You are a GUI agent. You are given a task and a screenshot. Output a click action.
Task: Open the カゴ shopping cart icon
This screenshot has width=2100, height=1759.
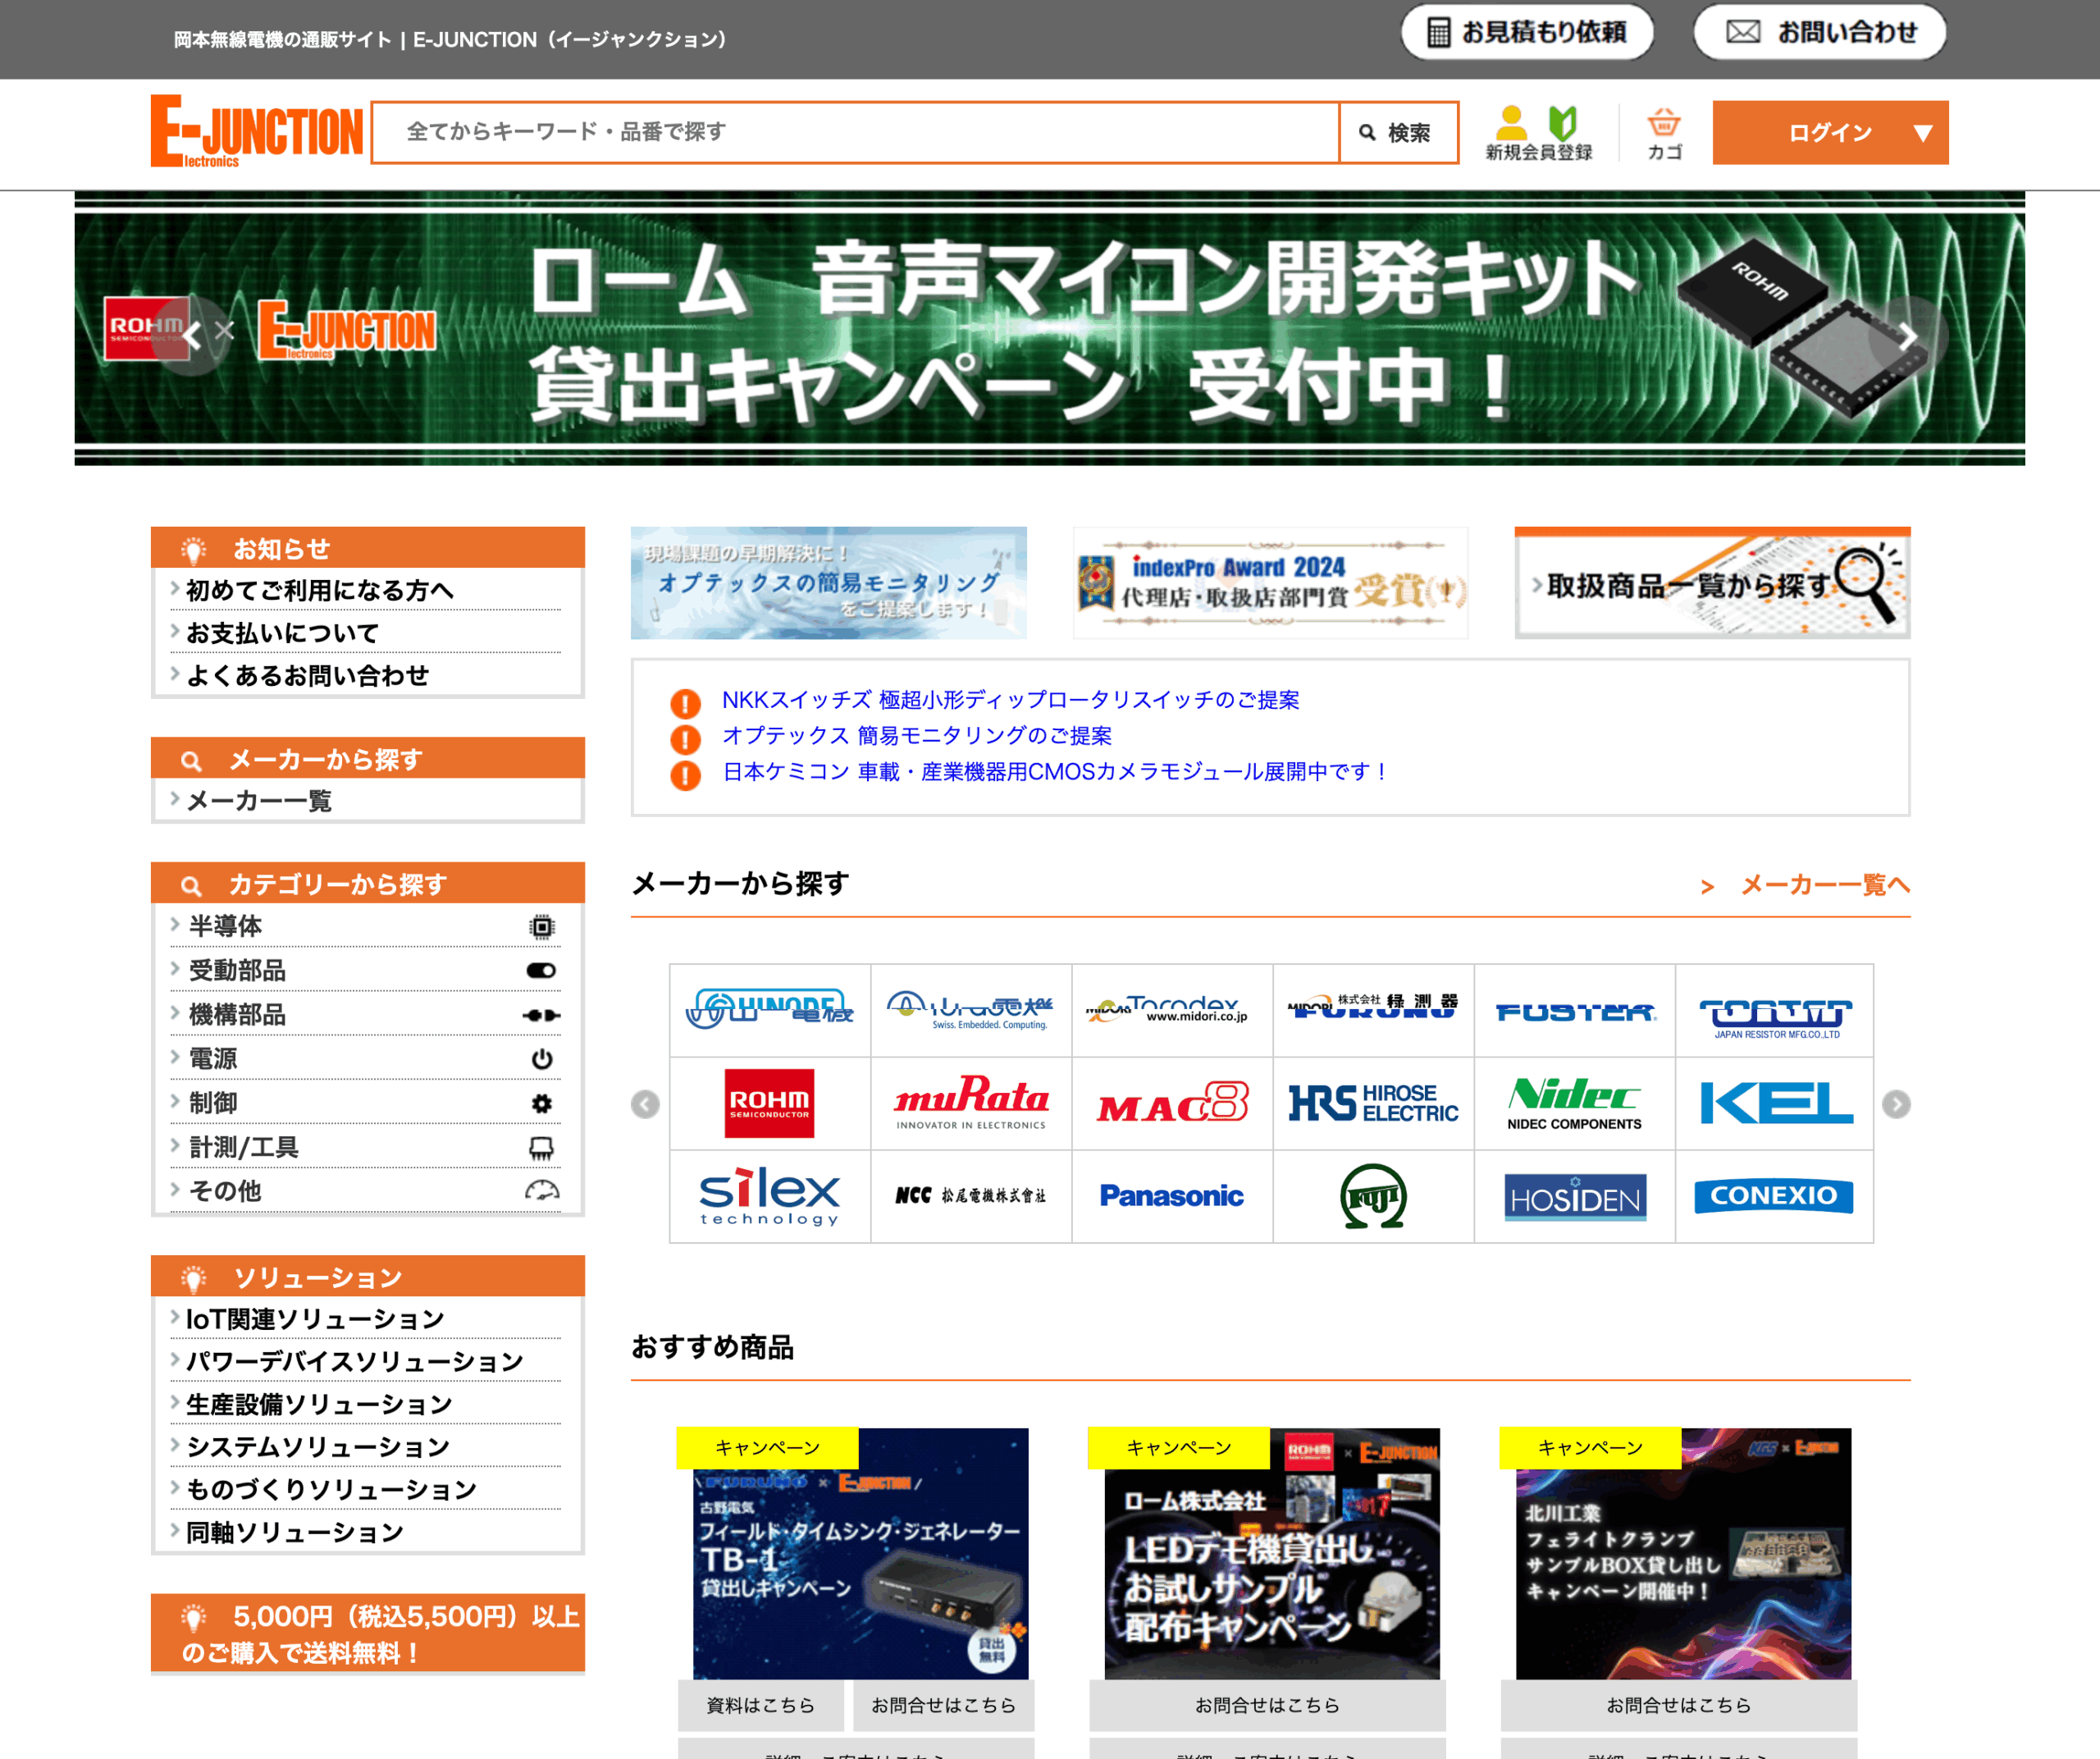coord(1664,133)
